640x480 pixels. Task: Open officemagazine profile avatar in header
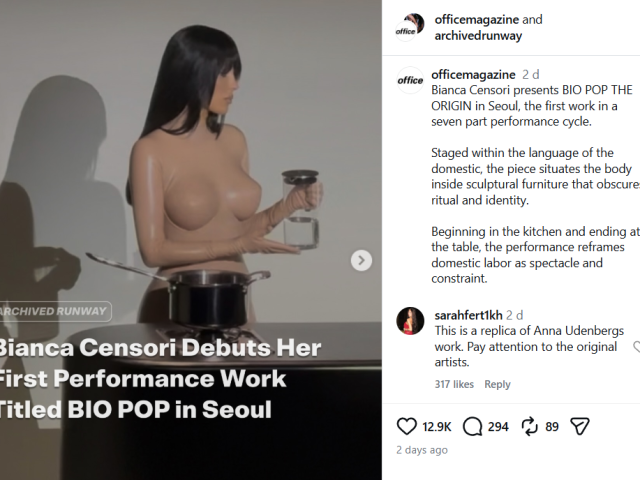410,27
